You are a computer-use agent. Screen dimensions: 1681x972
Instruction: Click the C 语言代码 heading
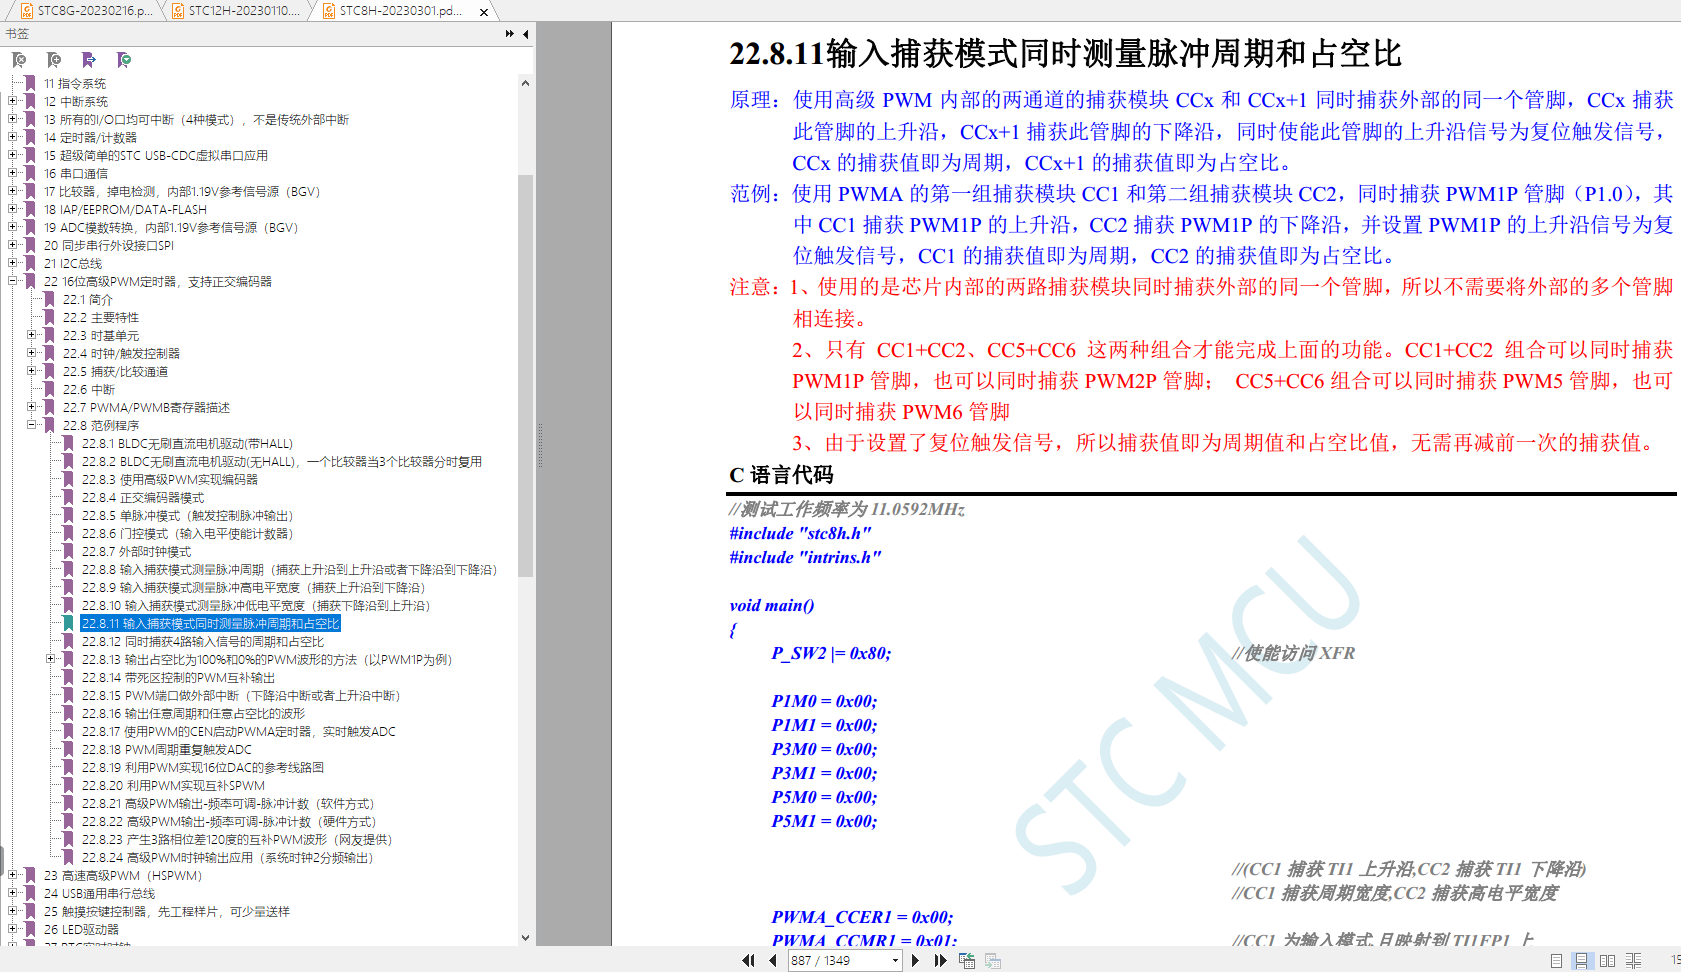[781, 475]
